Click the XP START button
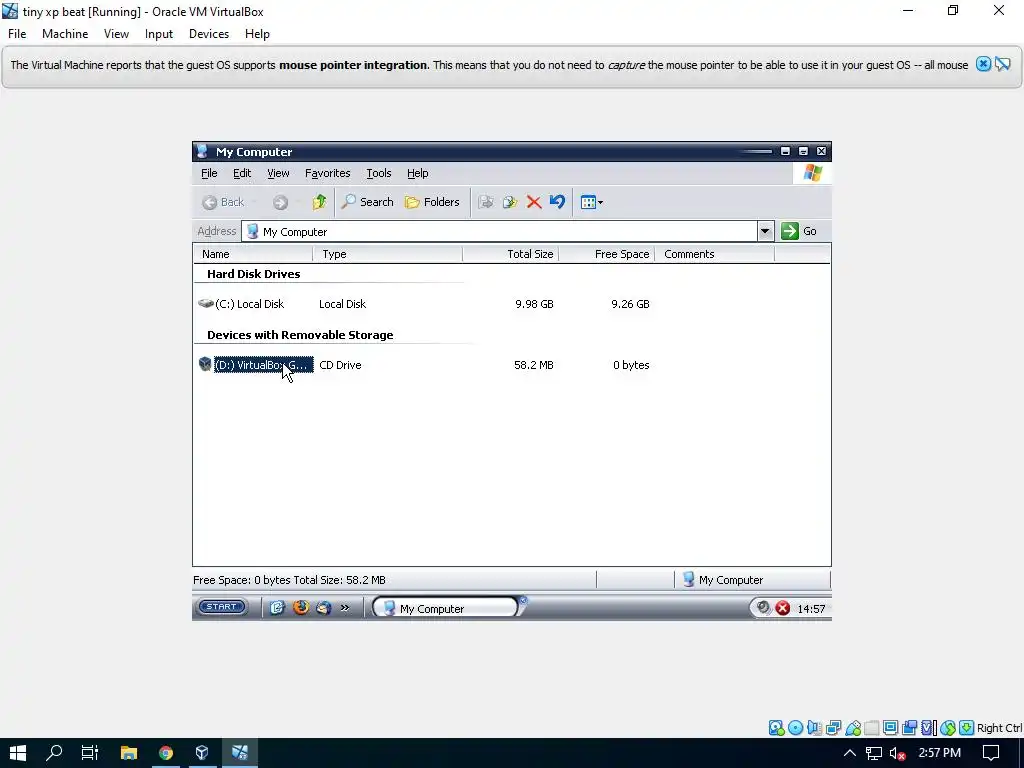This screenshot has width=1024, height=768. 222,607
